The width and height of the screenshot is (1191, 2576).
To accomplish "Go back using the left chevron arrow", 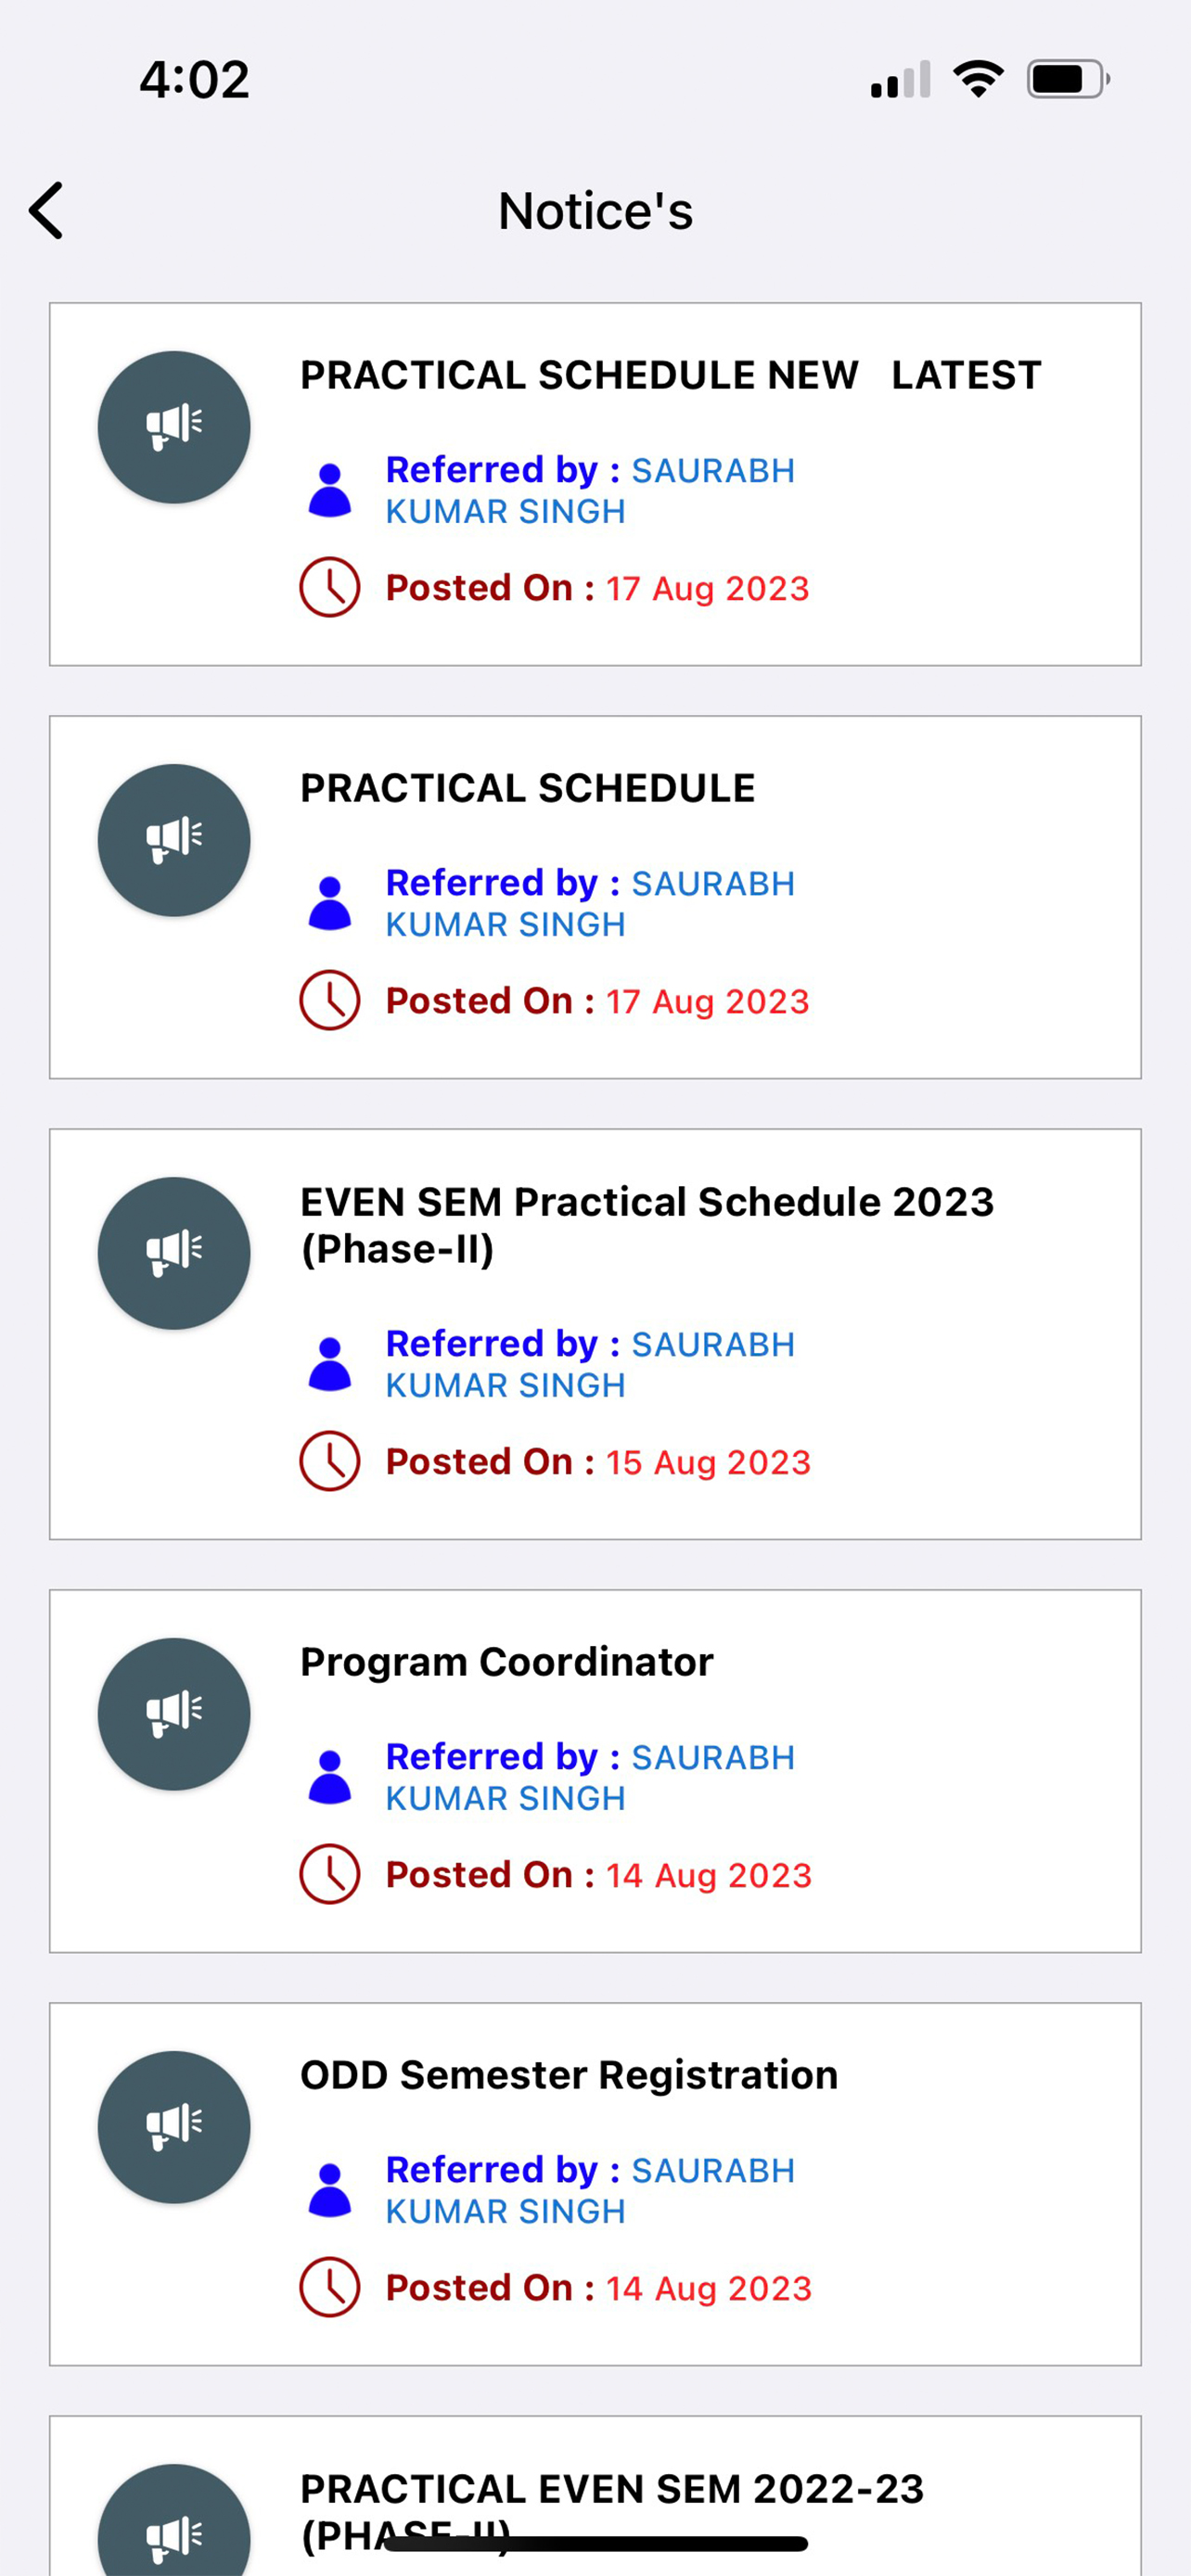I will 46,211.
